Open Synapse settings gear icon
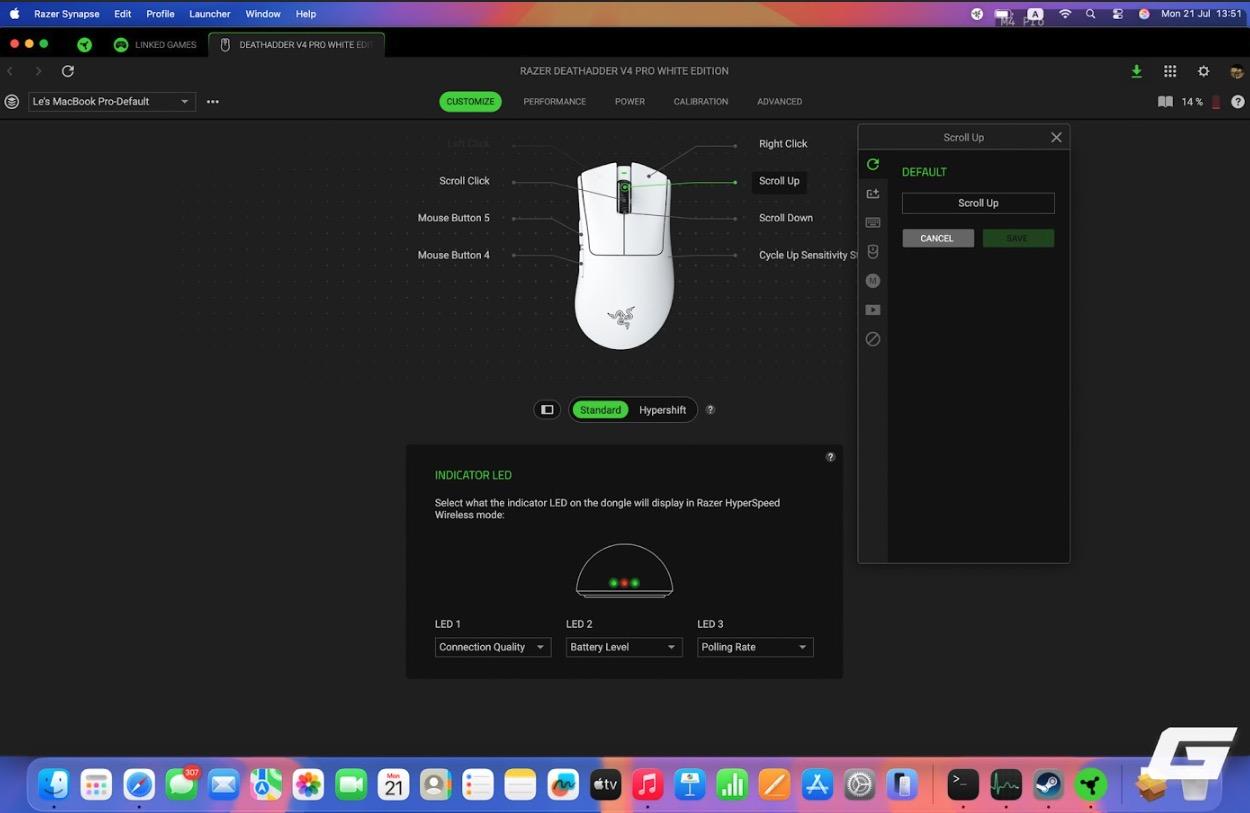The image size is (1250, 813). (1204, 71)
